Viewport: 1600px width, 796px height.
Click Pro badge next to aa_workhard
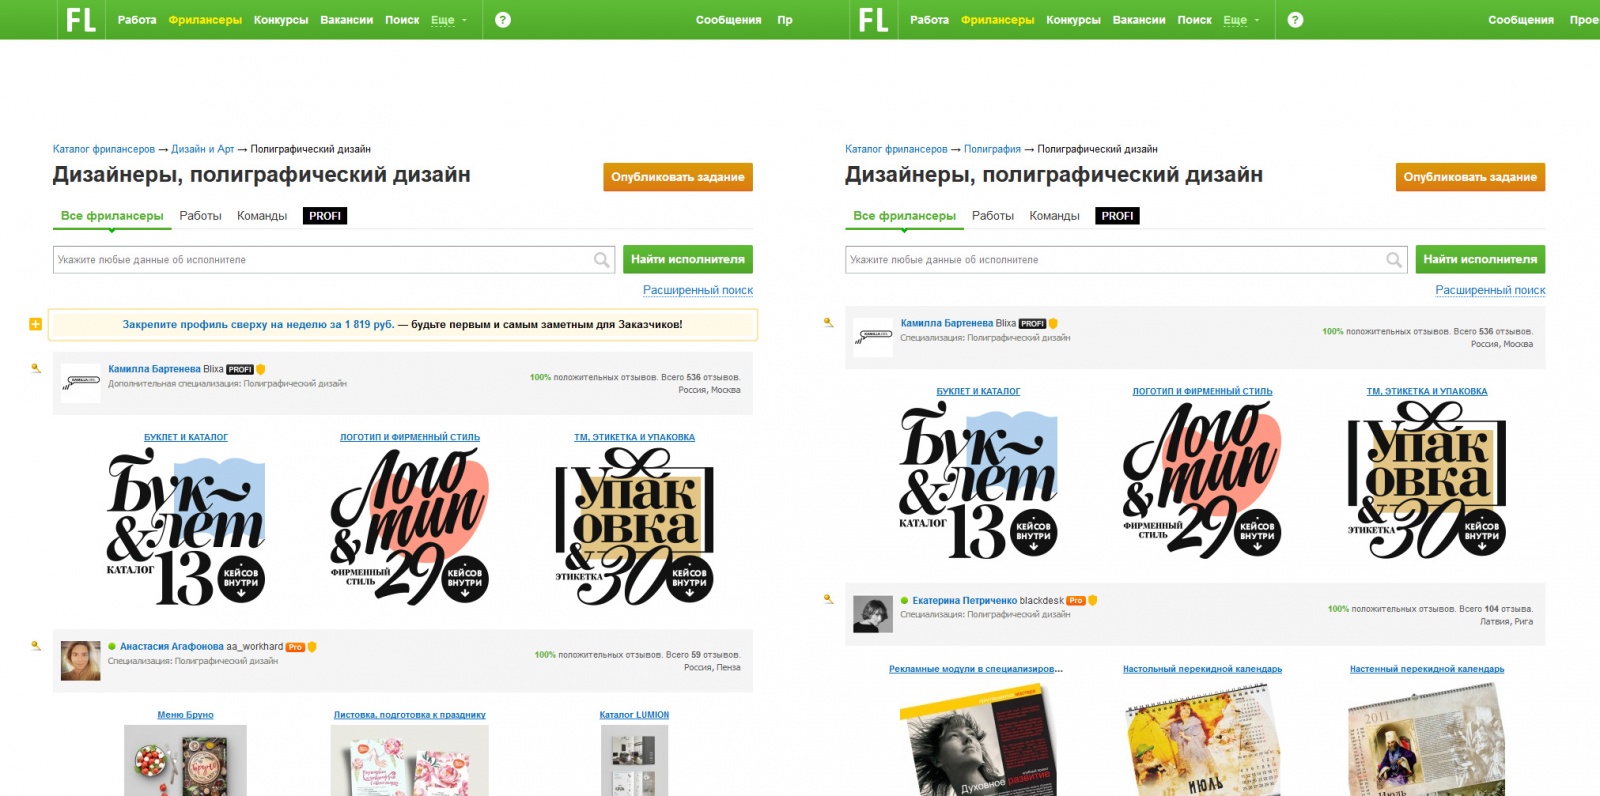[x=295, y=647]
